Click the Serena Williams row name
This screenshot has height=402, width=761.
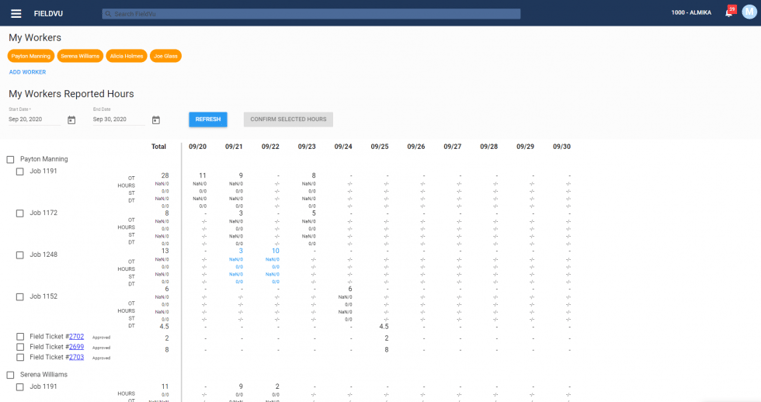click(44, 375)
